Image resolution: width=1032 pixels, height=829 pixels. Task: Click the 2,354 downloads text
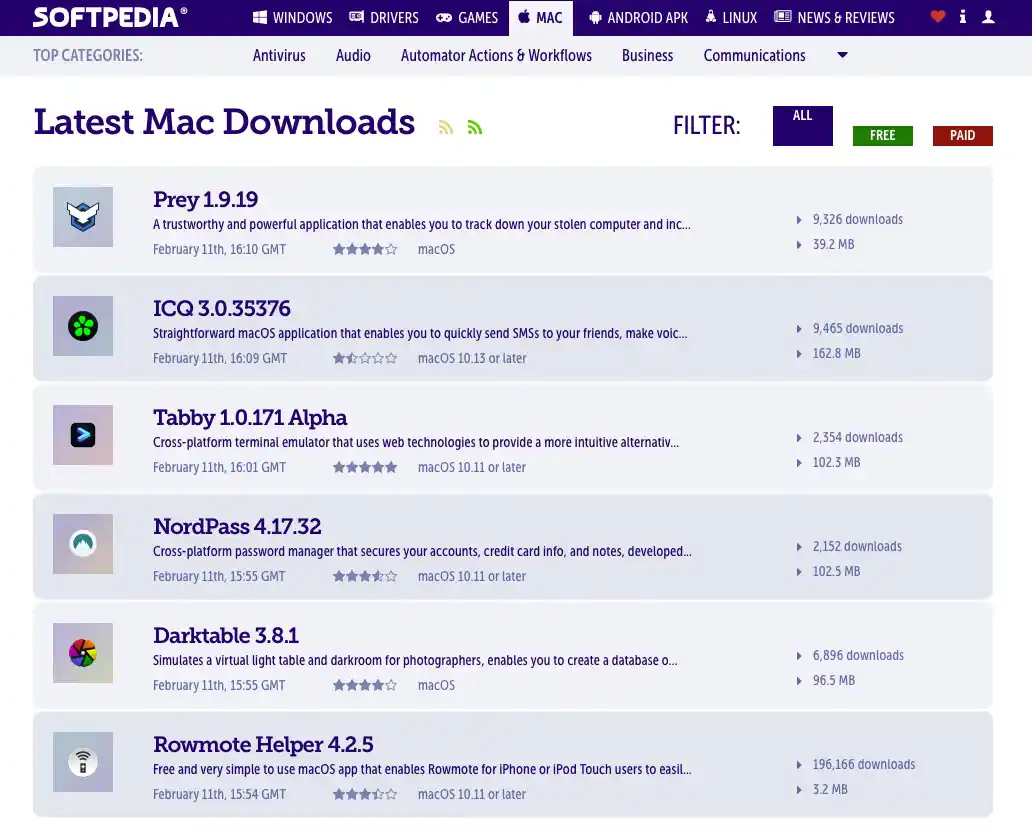point(858,438)
